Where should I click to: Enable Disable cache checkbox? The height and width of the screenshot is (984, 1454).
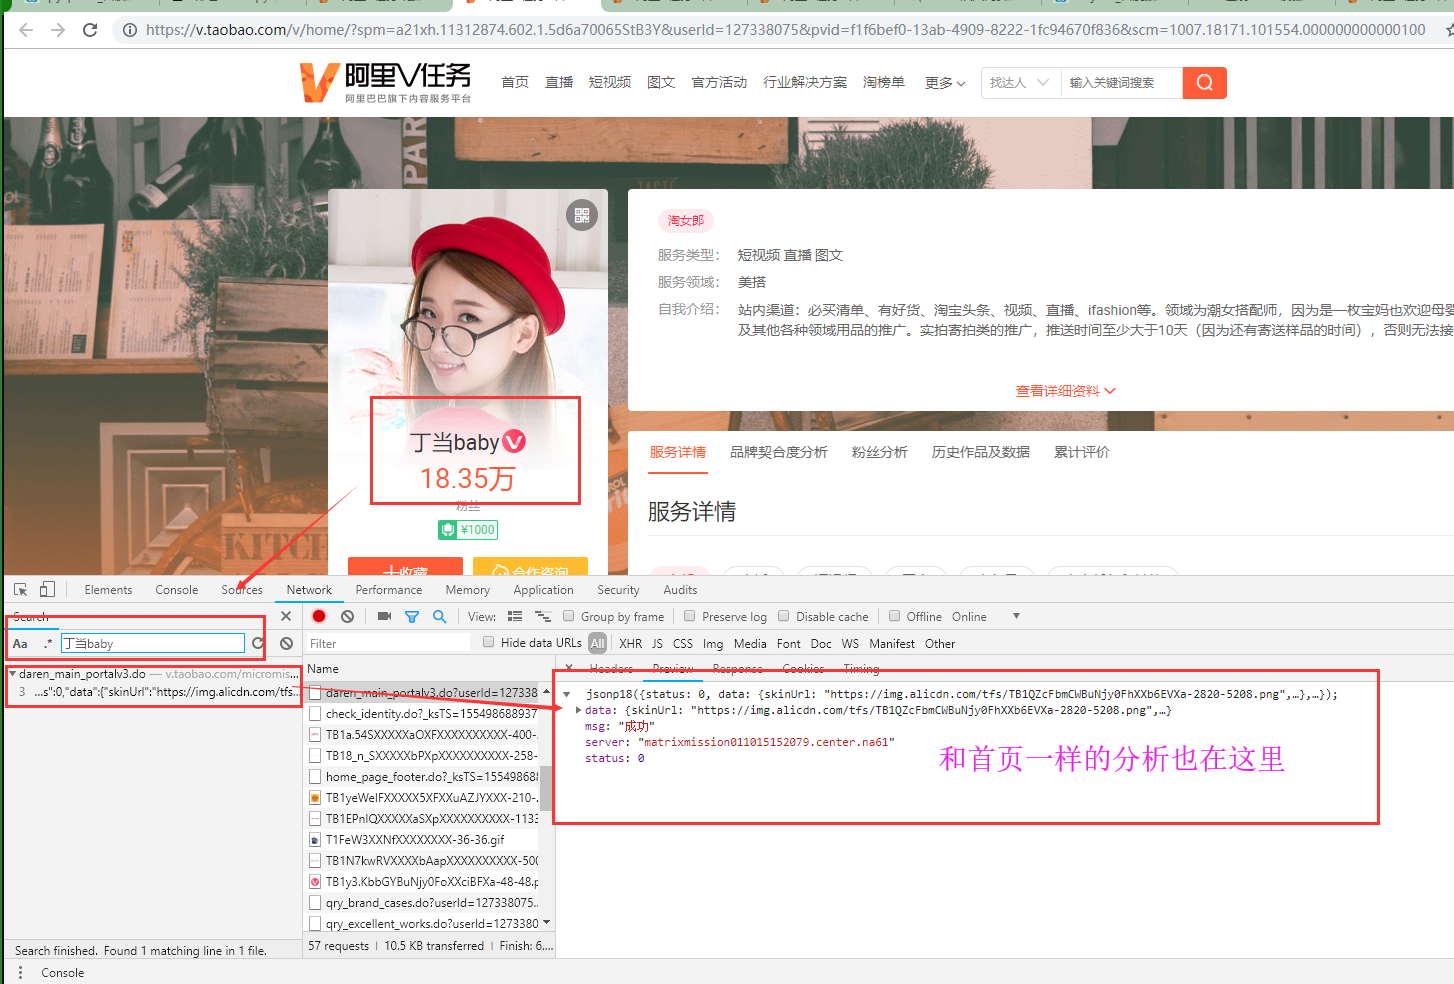[x=784, y=617]
